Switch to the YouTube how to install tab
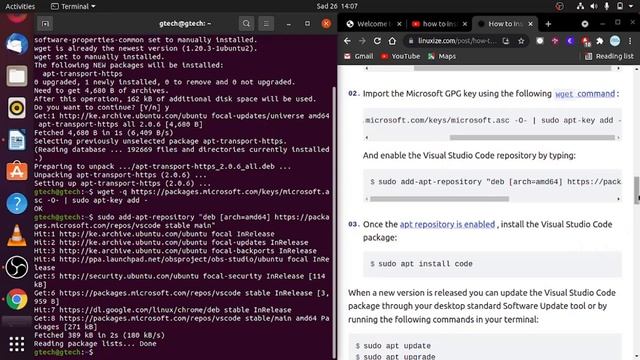This screenshot has height=360, width=640. pos(438,24)
